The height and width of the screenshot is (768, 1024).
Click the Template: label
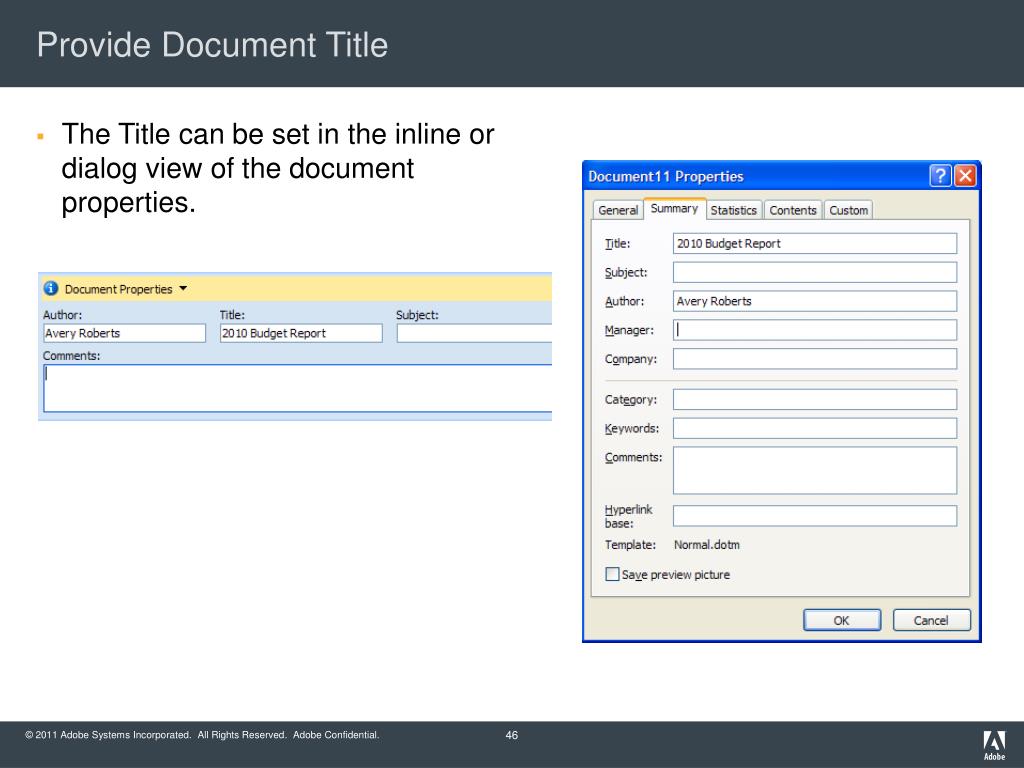point(630,545)
